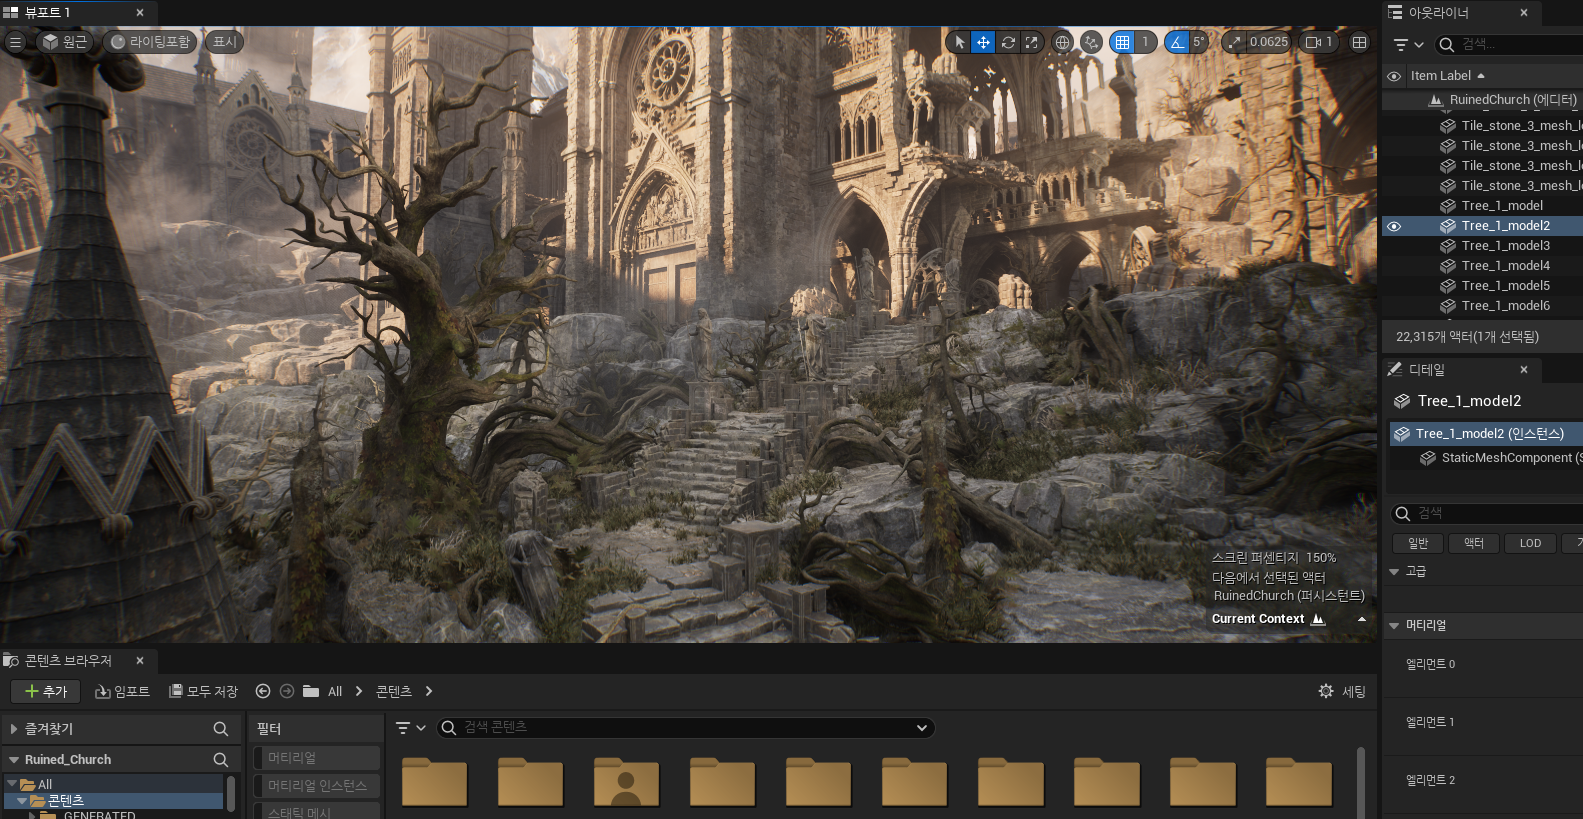Go back in content browser history
Image resolution: width=1583 pixels, height=819 pixels.
point(263,691)
